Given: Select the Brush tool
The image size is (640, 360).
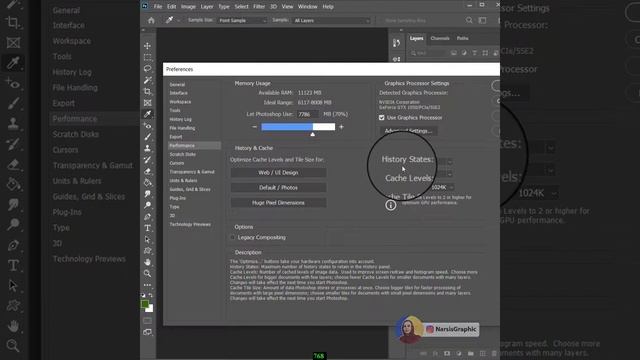Looking at the screenshot, I should click(147, 137).
